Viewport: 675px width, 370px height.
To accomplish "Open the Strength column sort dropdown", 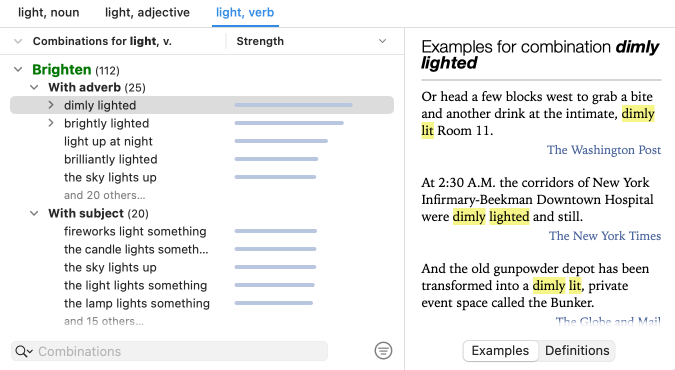I will (382, 41).
